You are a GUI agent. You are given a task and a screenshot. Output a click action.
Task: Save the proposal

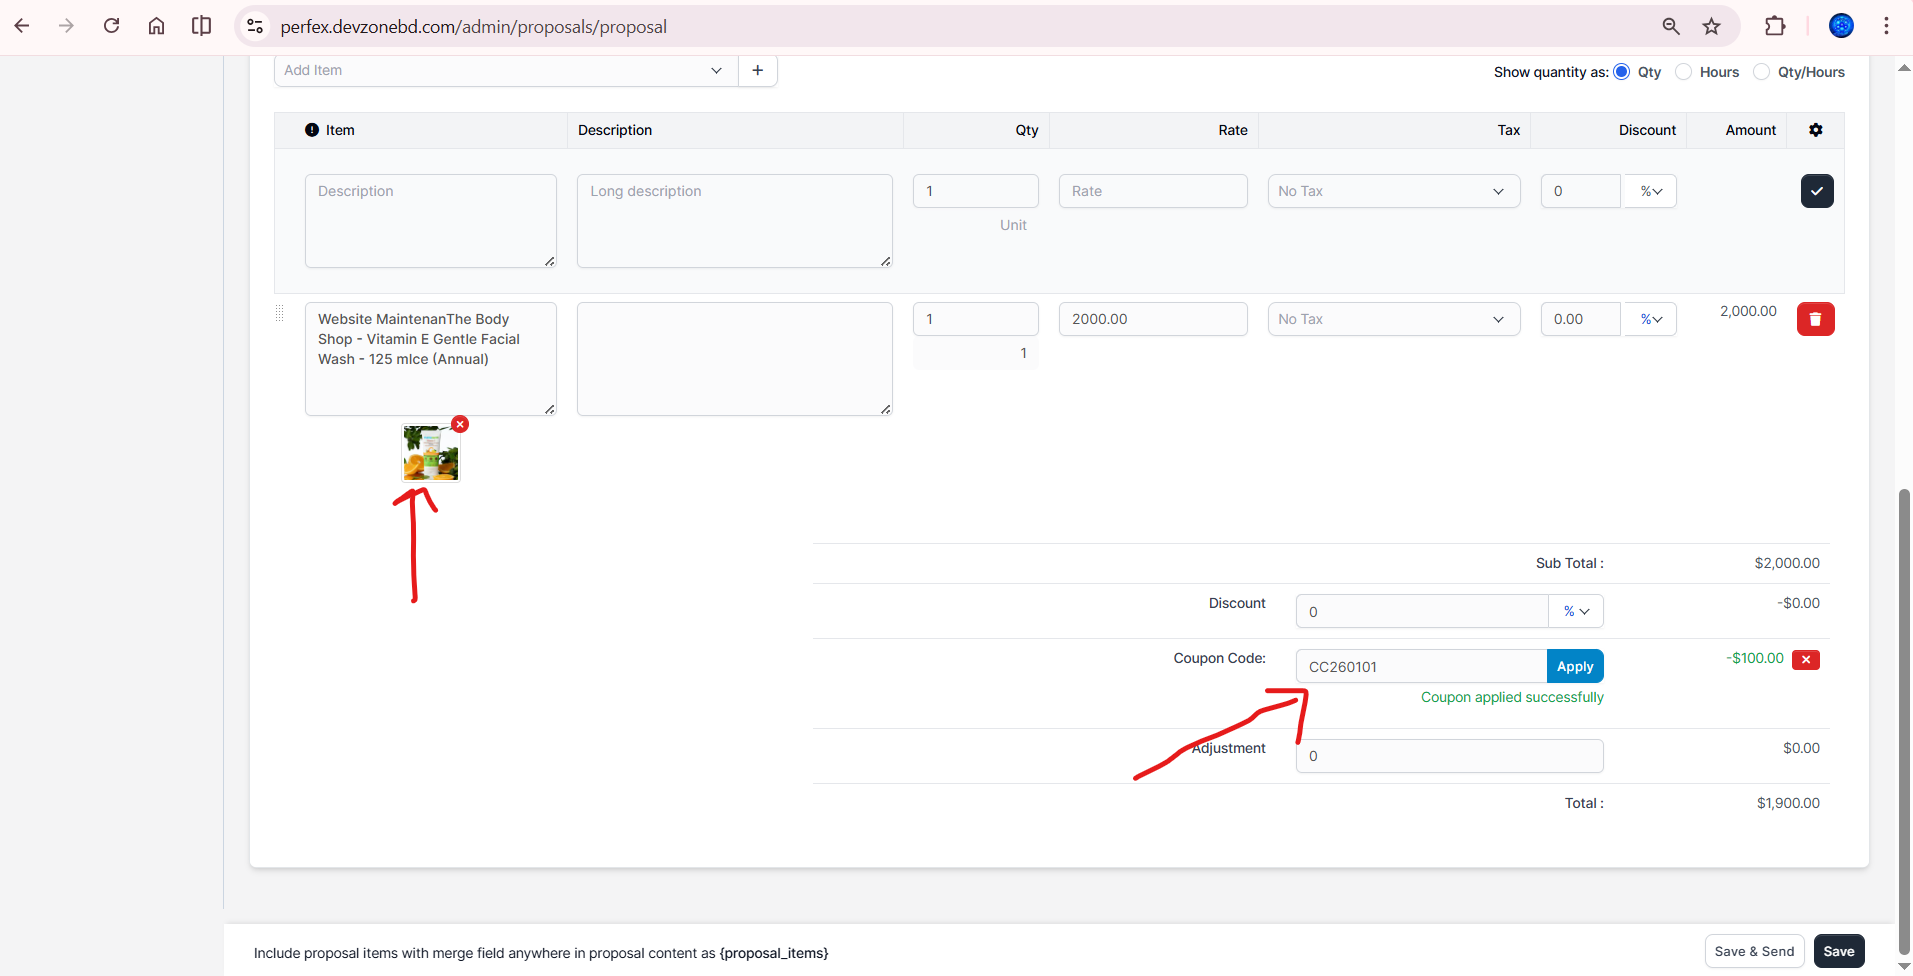click(1838, 951)
